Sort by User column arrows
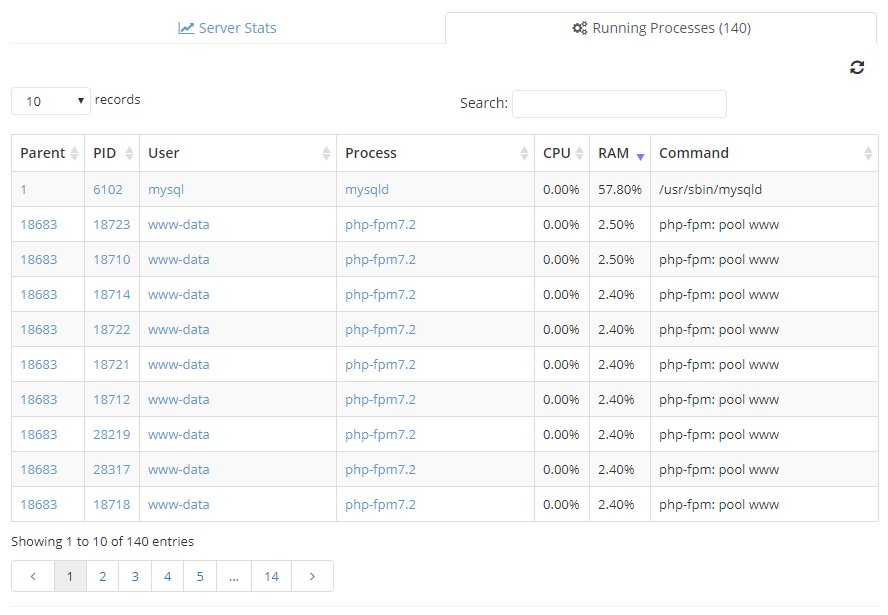This screenshot has width=888, height=615. point(326,153)
